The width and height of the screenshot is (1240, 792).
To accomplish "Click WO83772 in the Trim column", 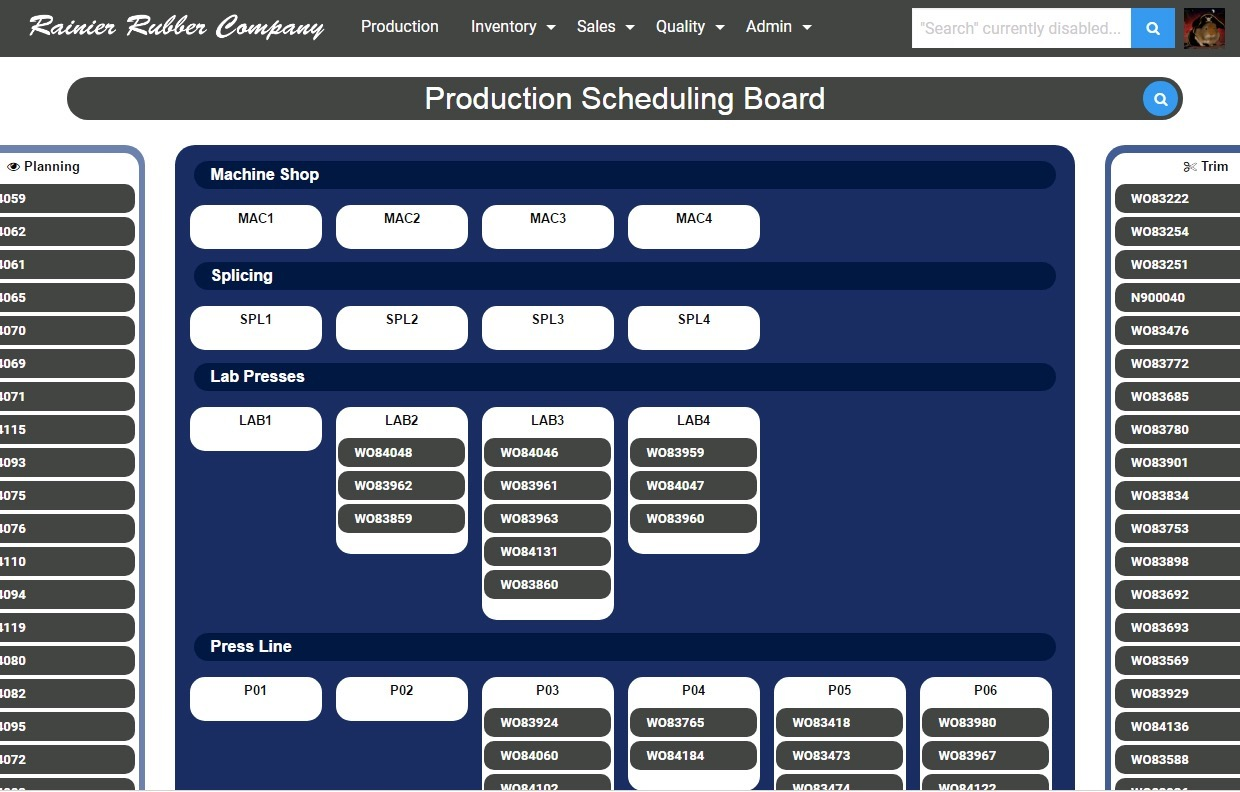I will point(1178,364).
